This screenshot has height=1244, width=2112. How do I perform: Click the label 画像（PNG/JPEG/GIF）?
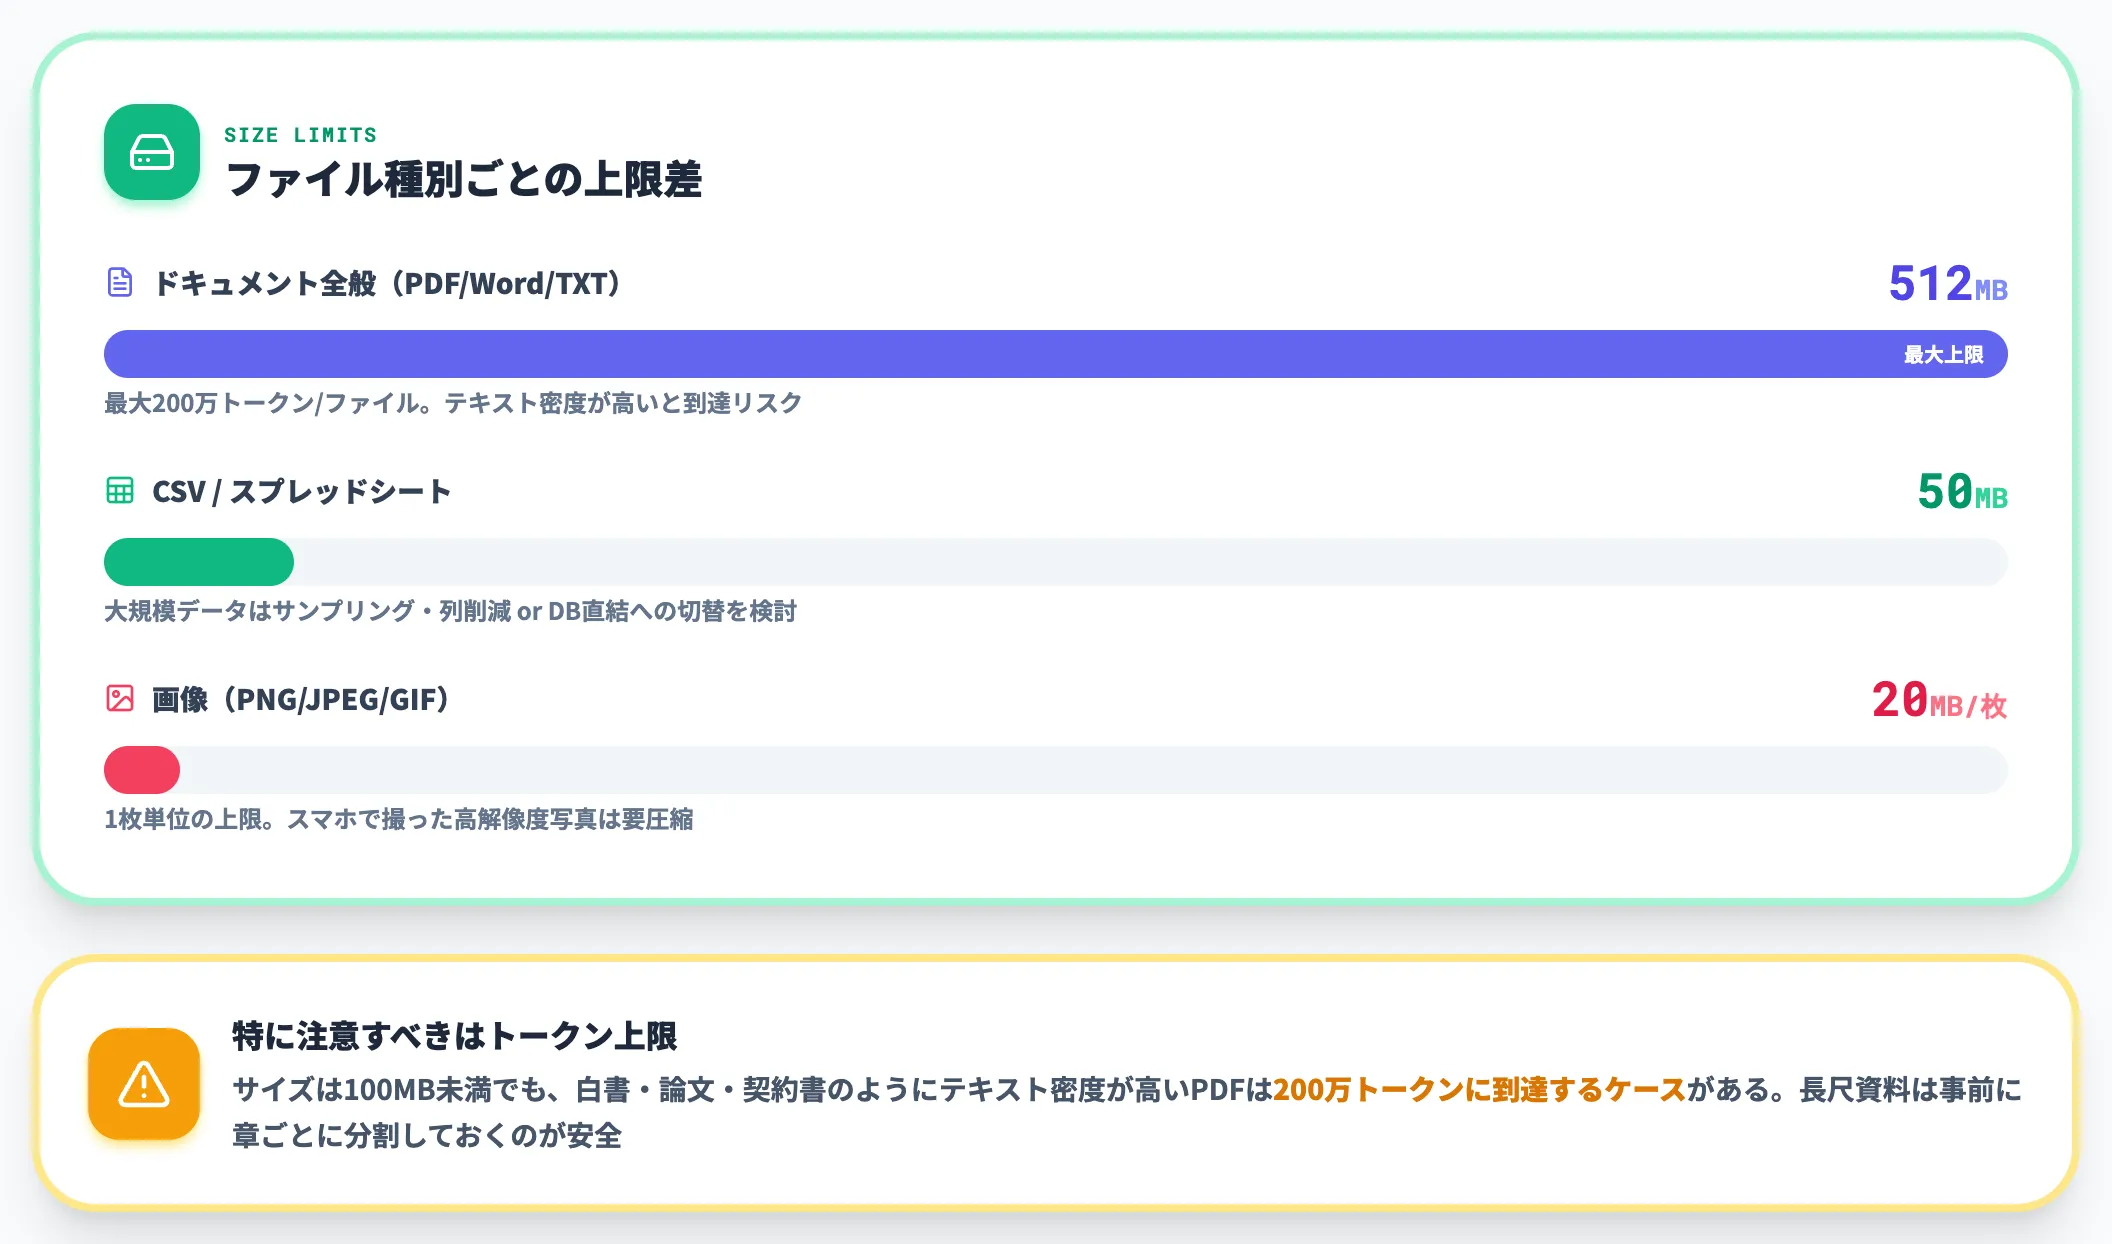(302, 700)
